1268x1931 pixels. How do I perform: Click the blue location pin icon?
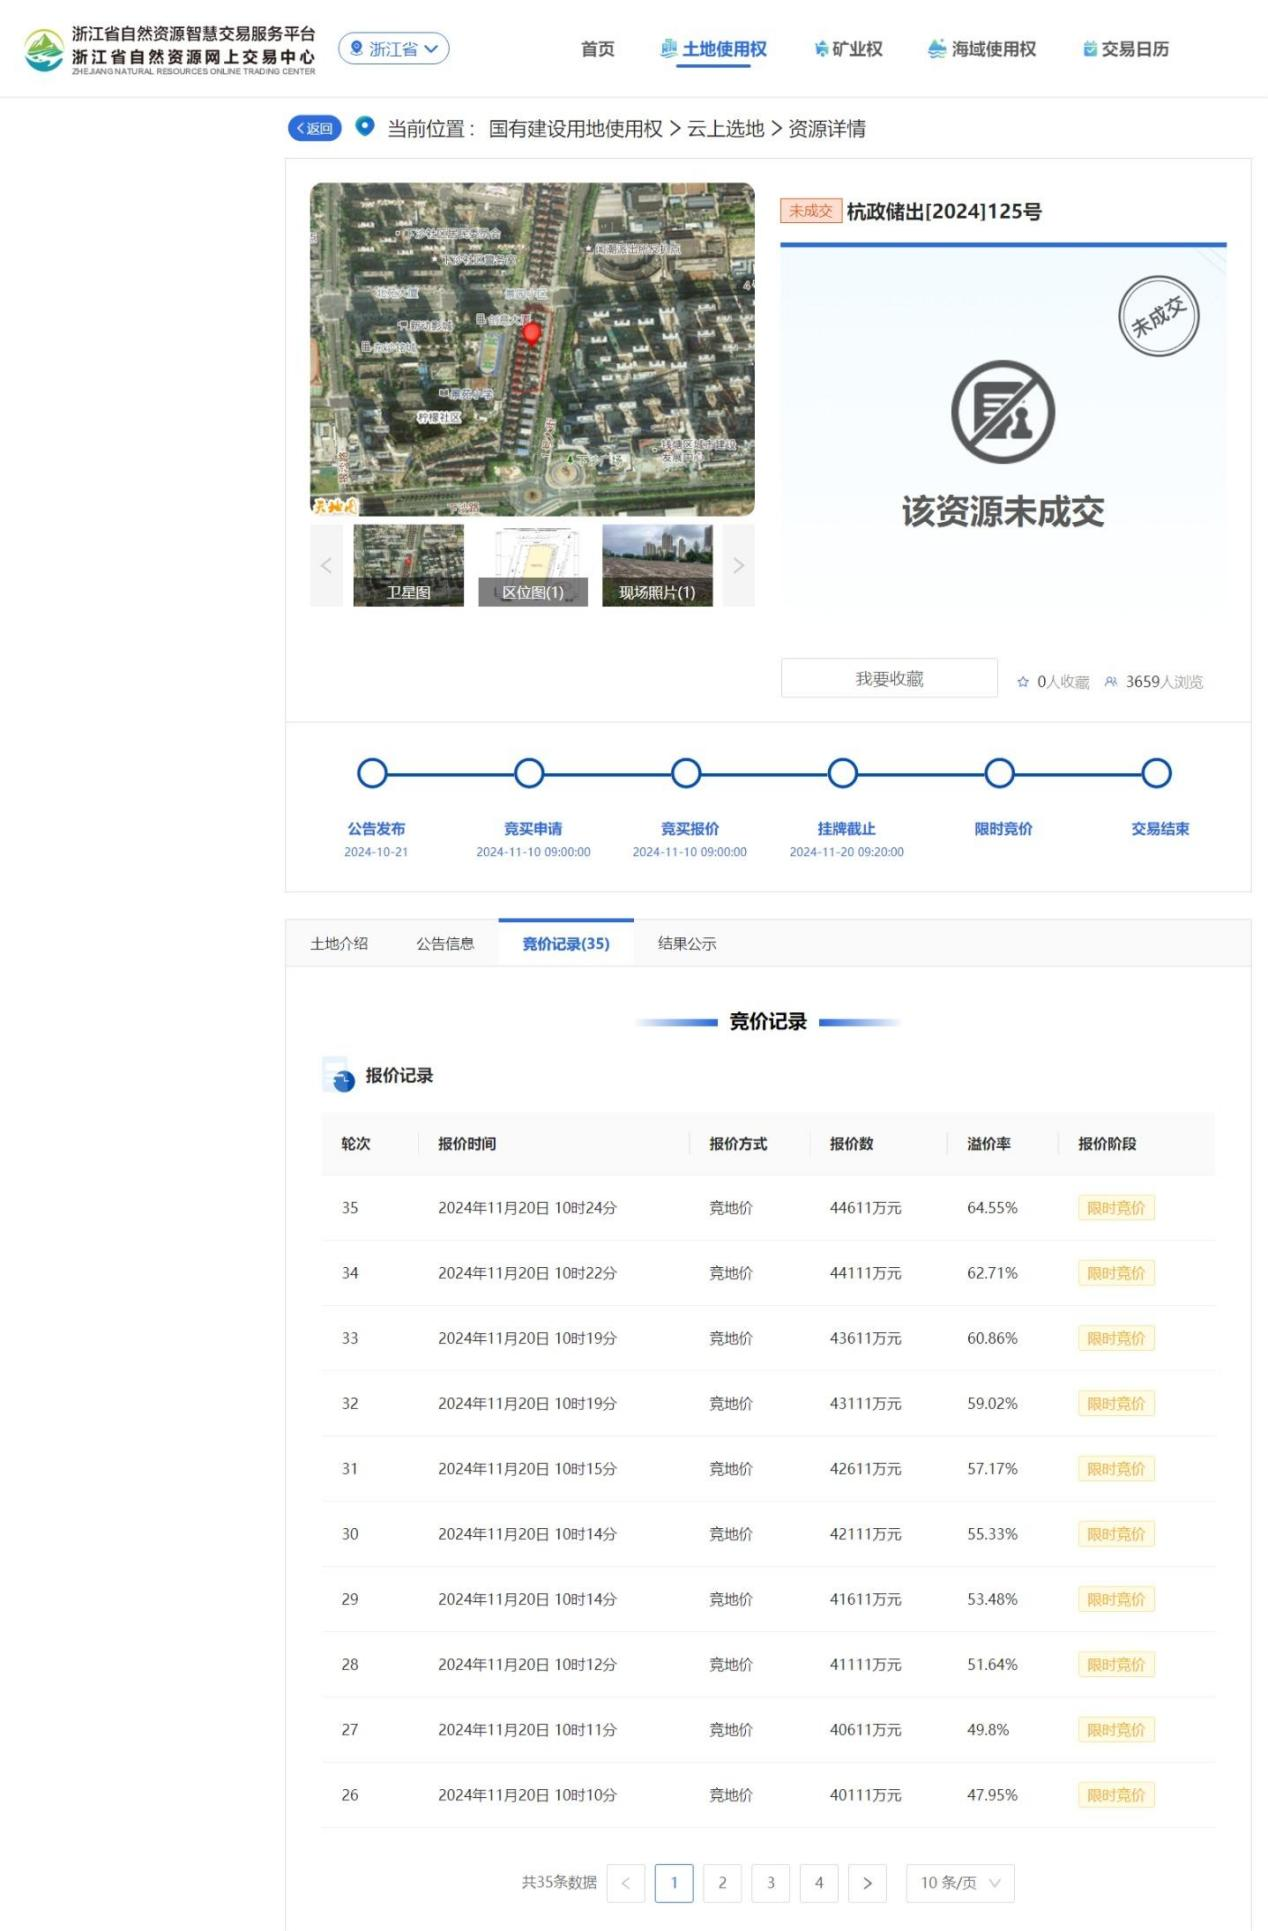click(365, 126)
